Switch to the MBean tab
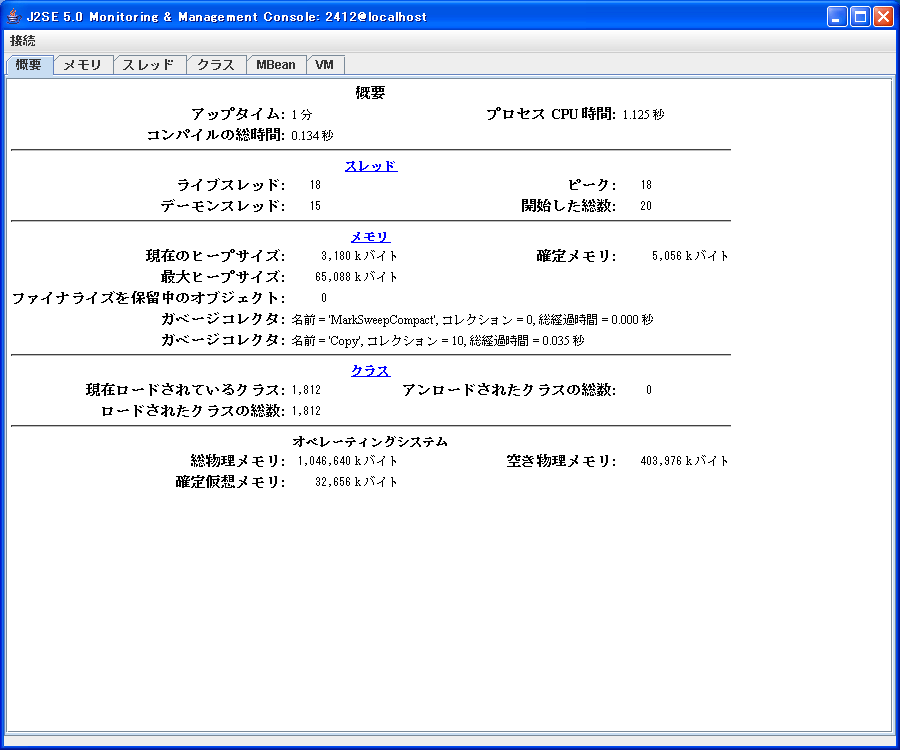Viewport: 900px width, 750px height. [276, 65]
